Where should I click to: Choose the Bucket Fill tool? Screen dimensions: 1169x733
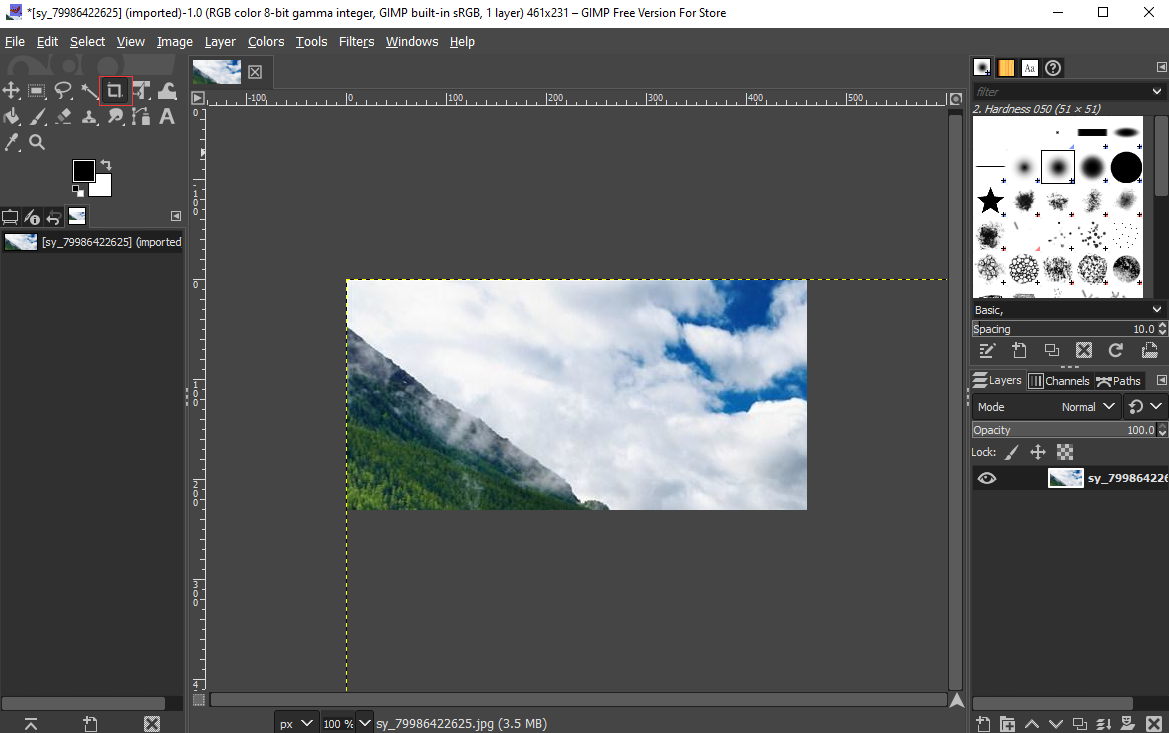pyautogui.click(x=12, y=117)
